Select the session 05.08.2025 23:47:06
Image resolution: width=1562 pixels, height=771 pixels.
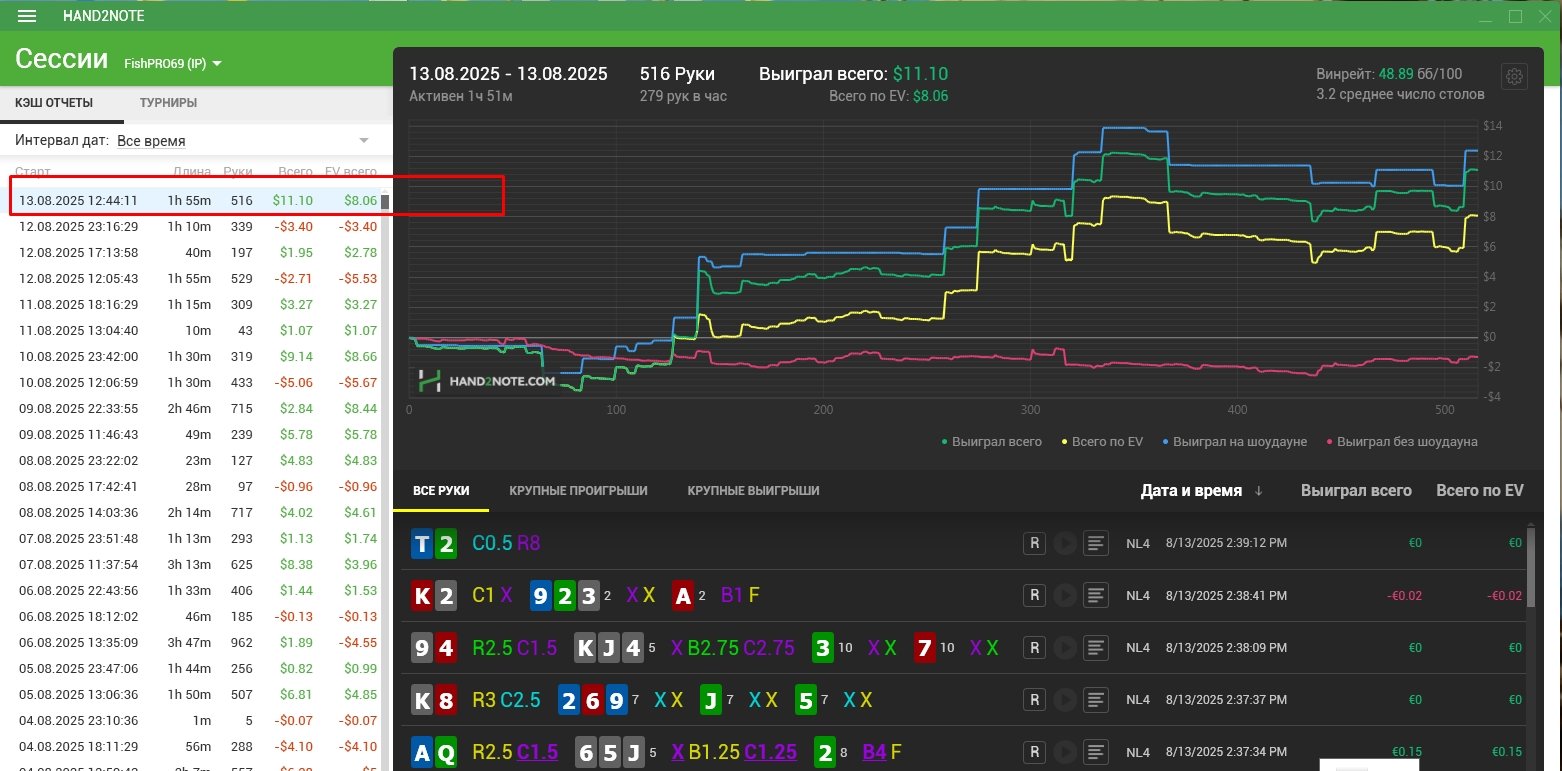[196, 668]
